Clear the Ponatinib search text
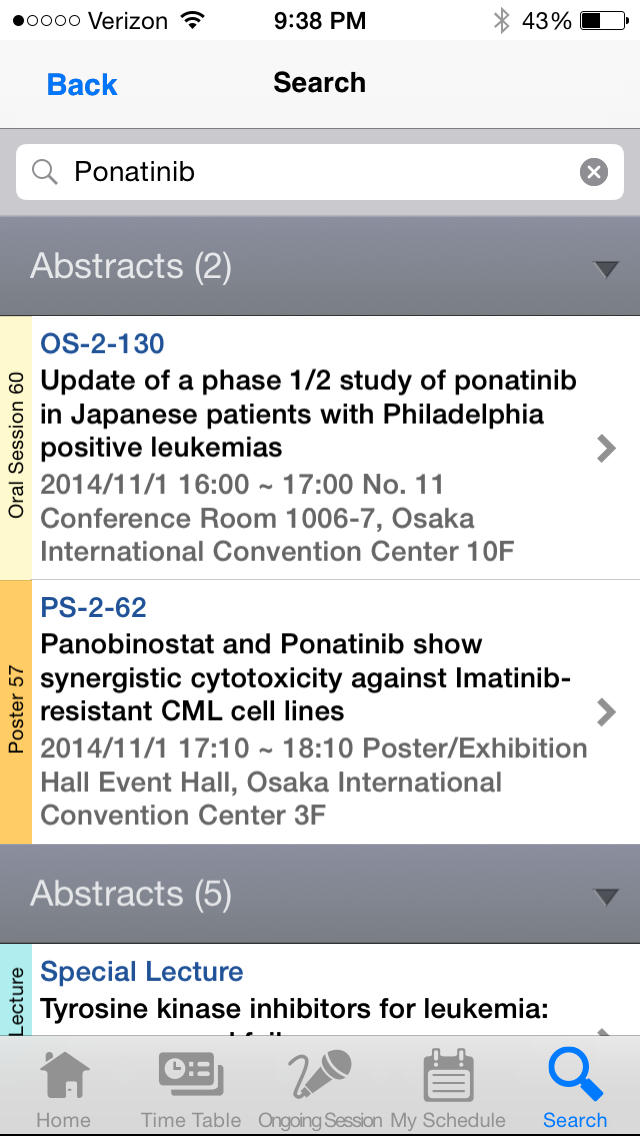640x1136 pixels. [594, 172]
